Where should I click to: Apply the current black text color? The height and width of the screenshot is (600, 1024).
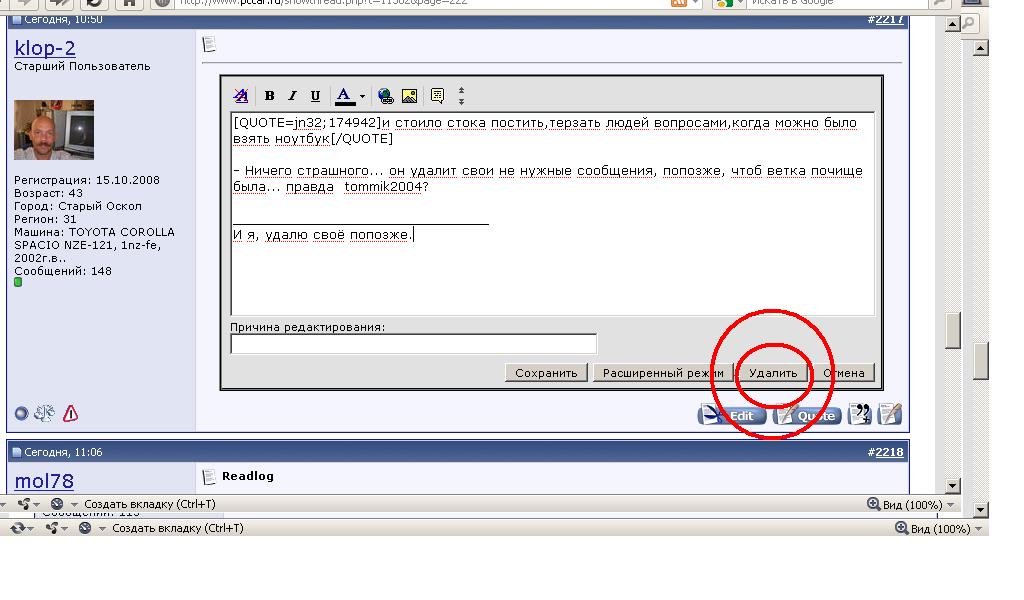[345, 96]
